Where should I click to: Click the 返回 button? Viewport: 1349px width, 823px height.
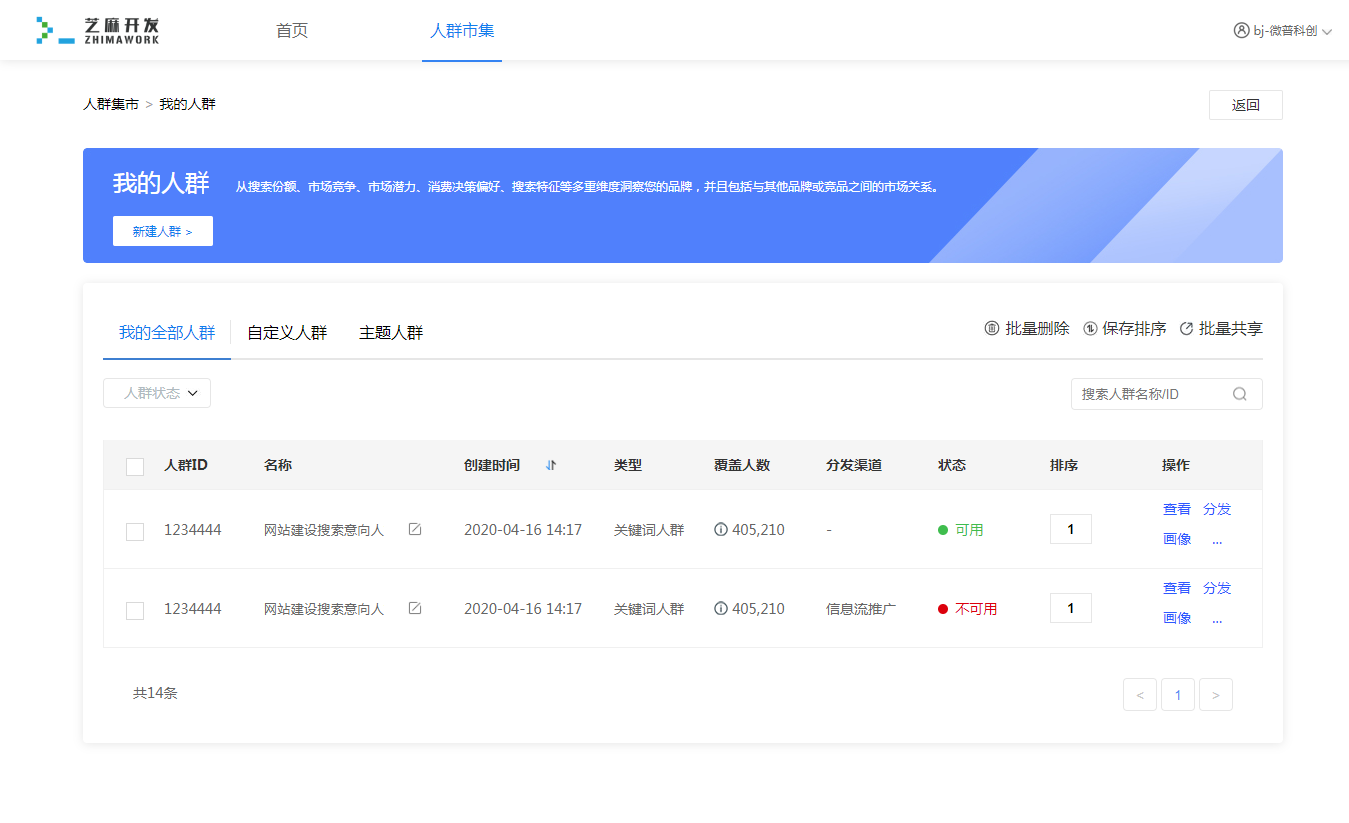coord(1245,105)
